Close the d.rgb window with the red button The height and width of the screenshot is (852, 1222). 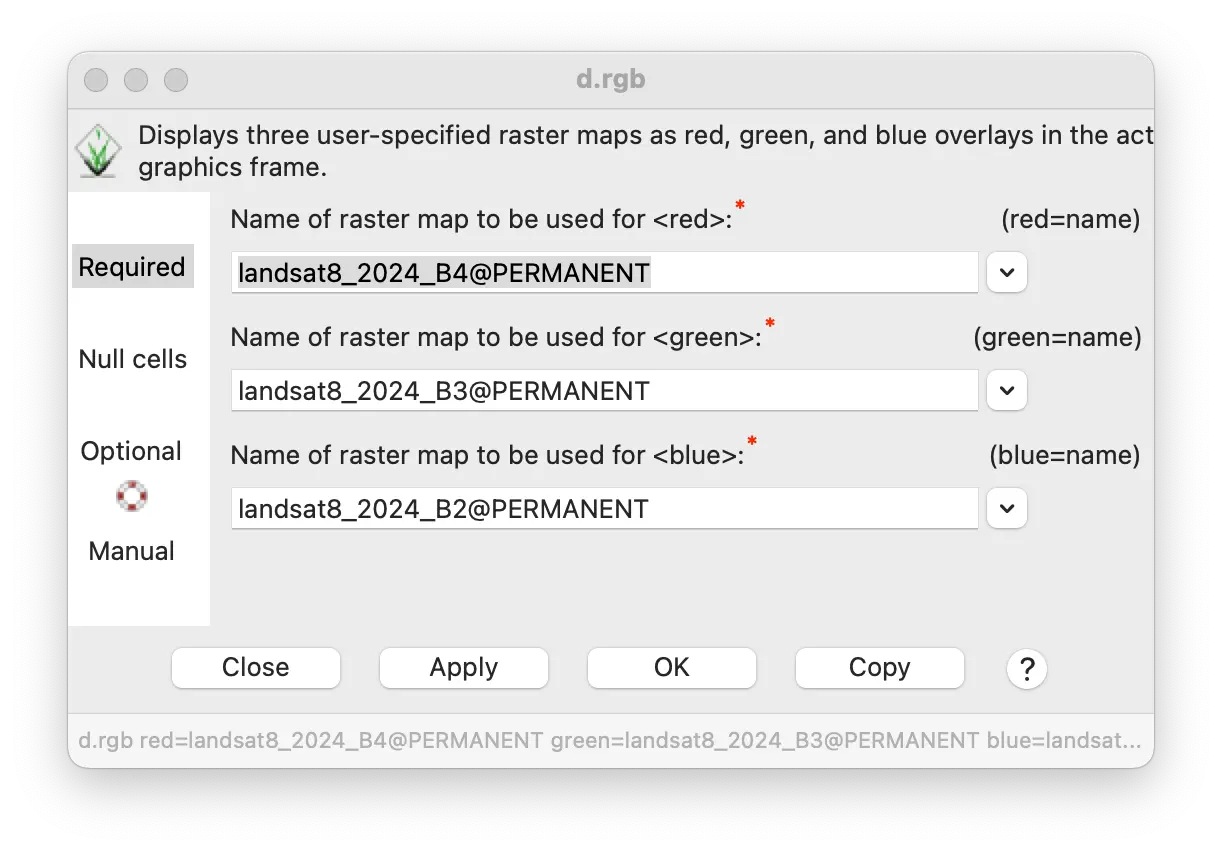click(x=96, y=79)
